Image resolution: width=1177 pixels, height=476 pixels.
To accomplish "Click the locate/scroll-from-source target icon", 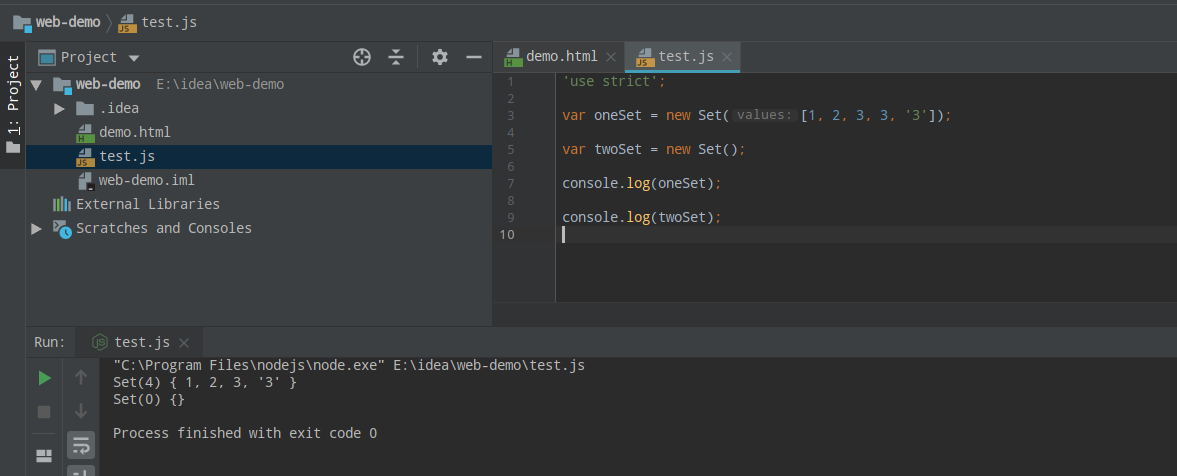I will tap(362, 57).
